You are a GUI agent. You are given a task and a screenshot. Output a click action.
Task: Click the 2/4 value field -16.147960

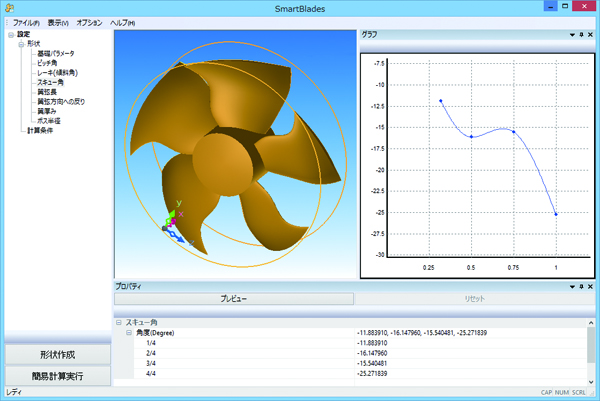coord(470,353)
